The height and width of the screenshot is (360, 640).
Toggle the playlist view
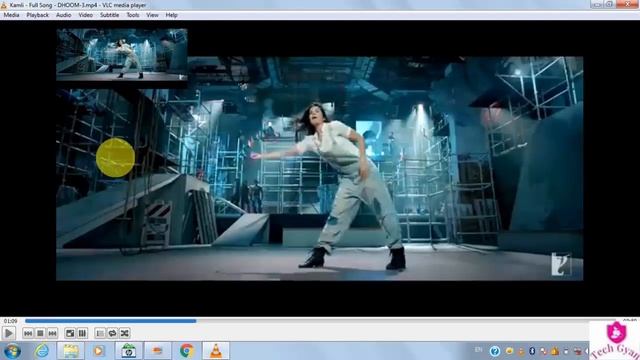100,333
